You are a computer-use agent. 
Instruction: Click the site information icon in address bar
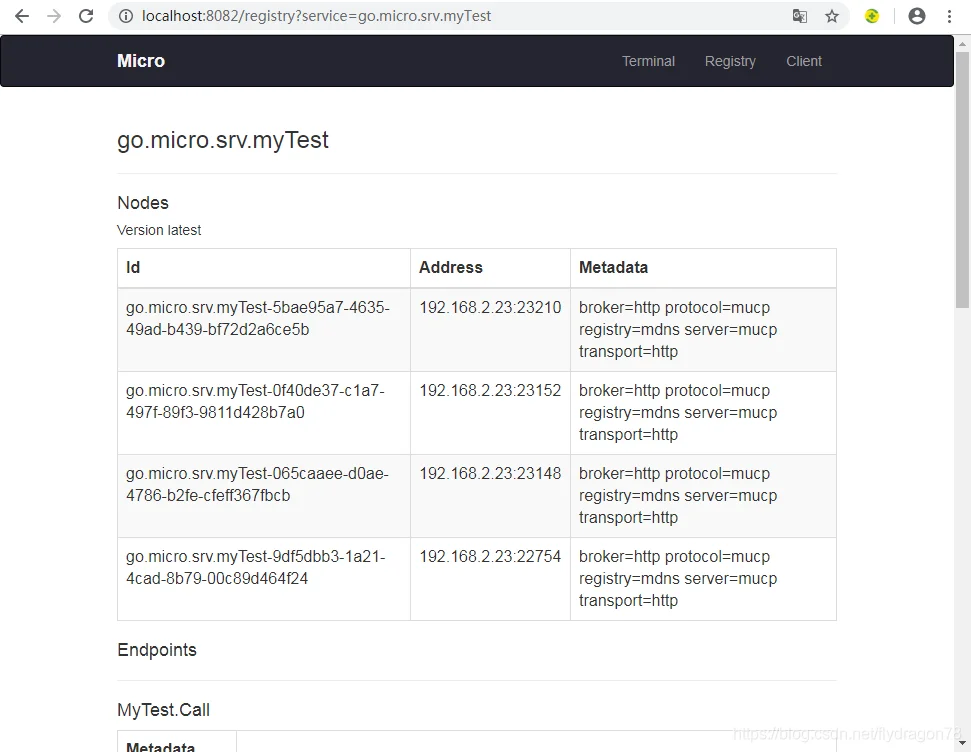[126, 16]
